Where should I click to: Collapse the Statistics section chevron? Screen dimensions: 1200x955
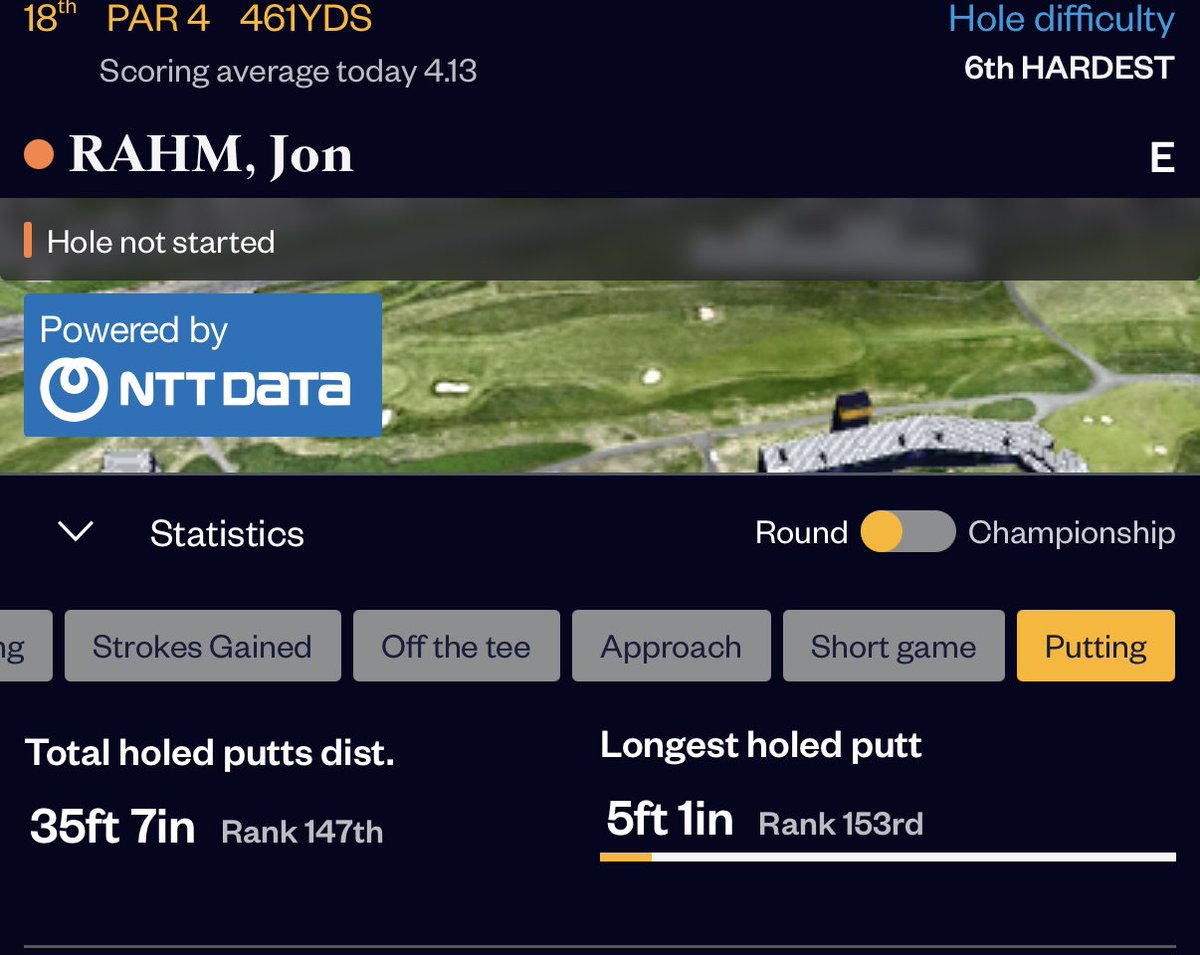(76, 531)
